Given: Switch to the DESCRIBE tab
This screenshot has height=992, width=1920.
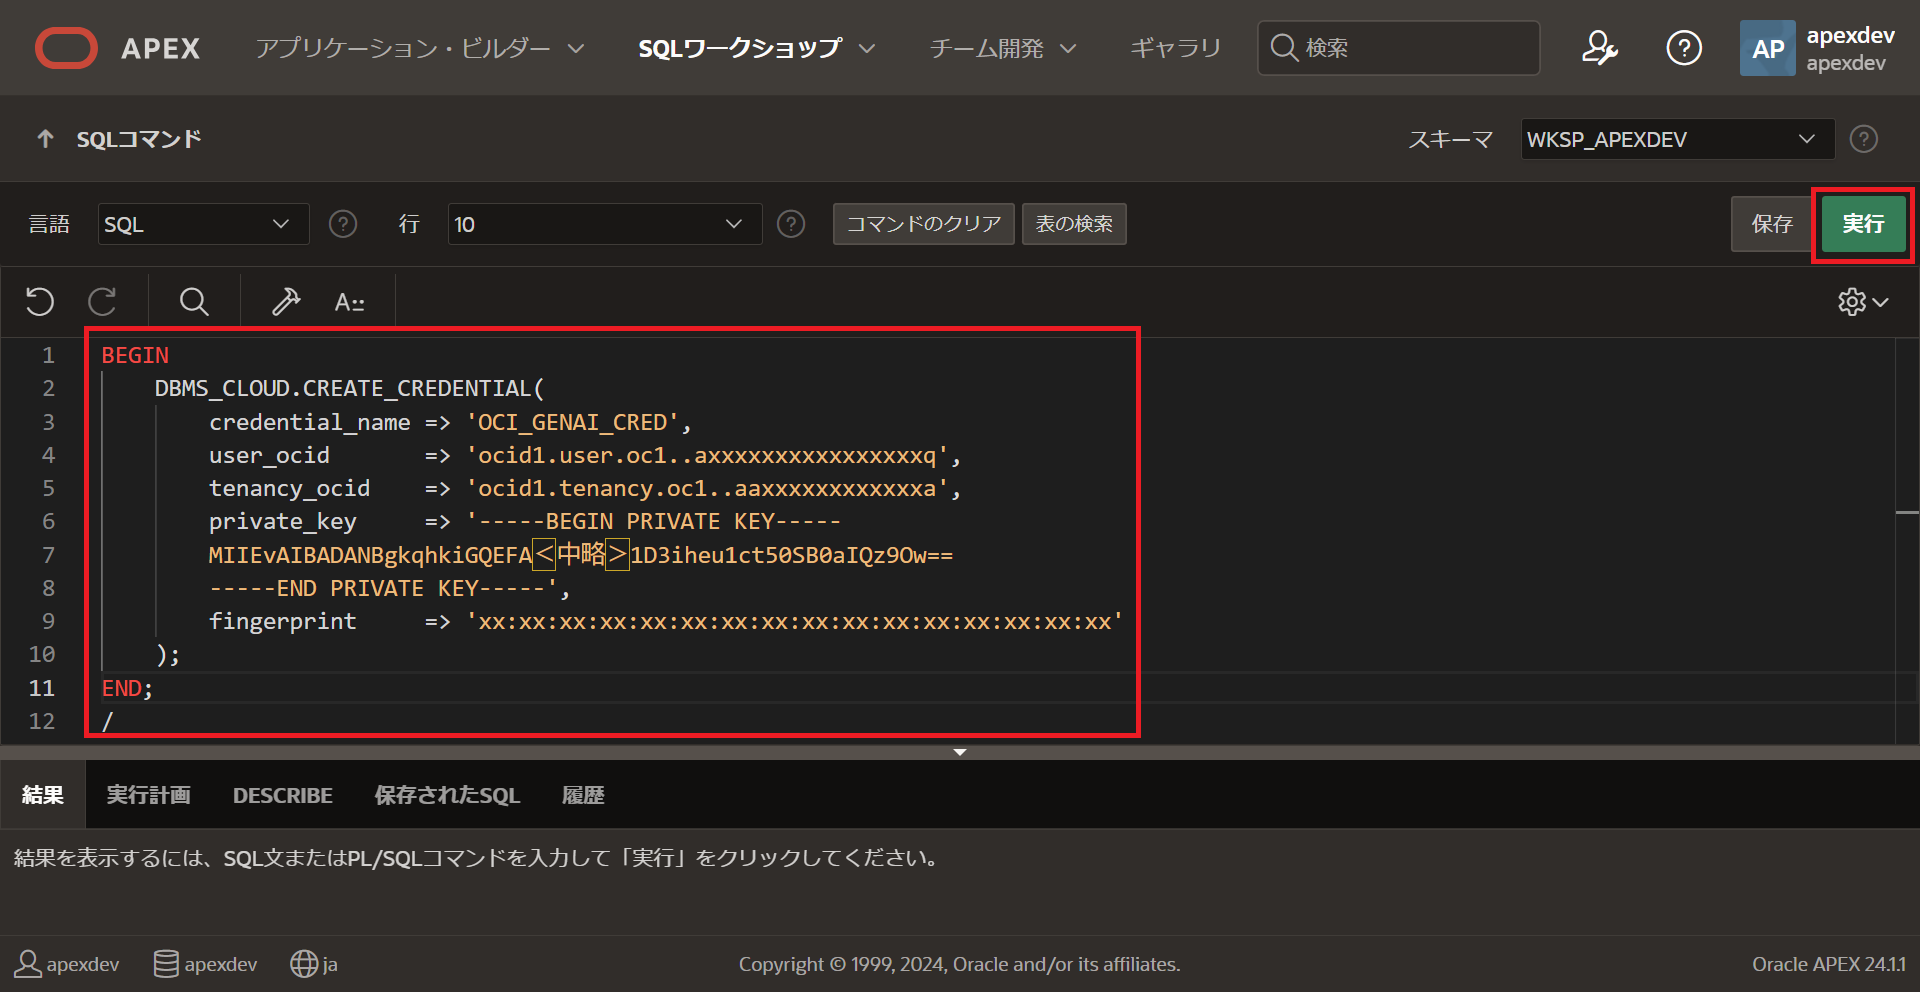Looking at the screenshot, I should point(283,795).
